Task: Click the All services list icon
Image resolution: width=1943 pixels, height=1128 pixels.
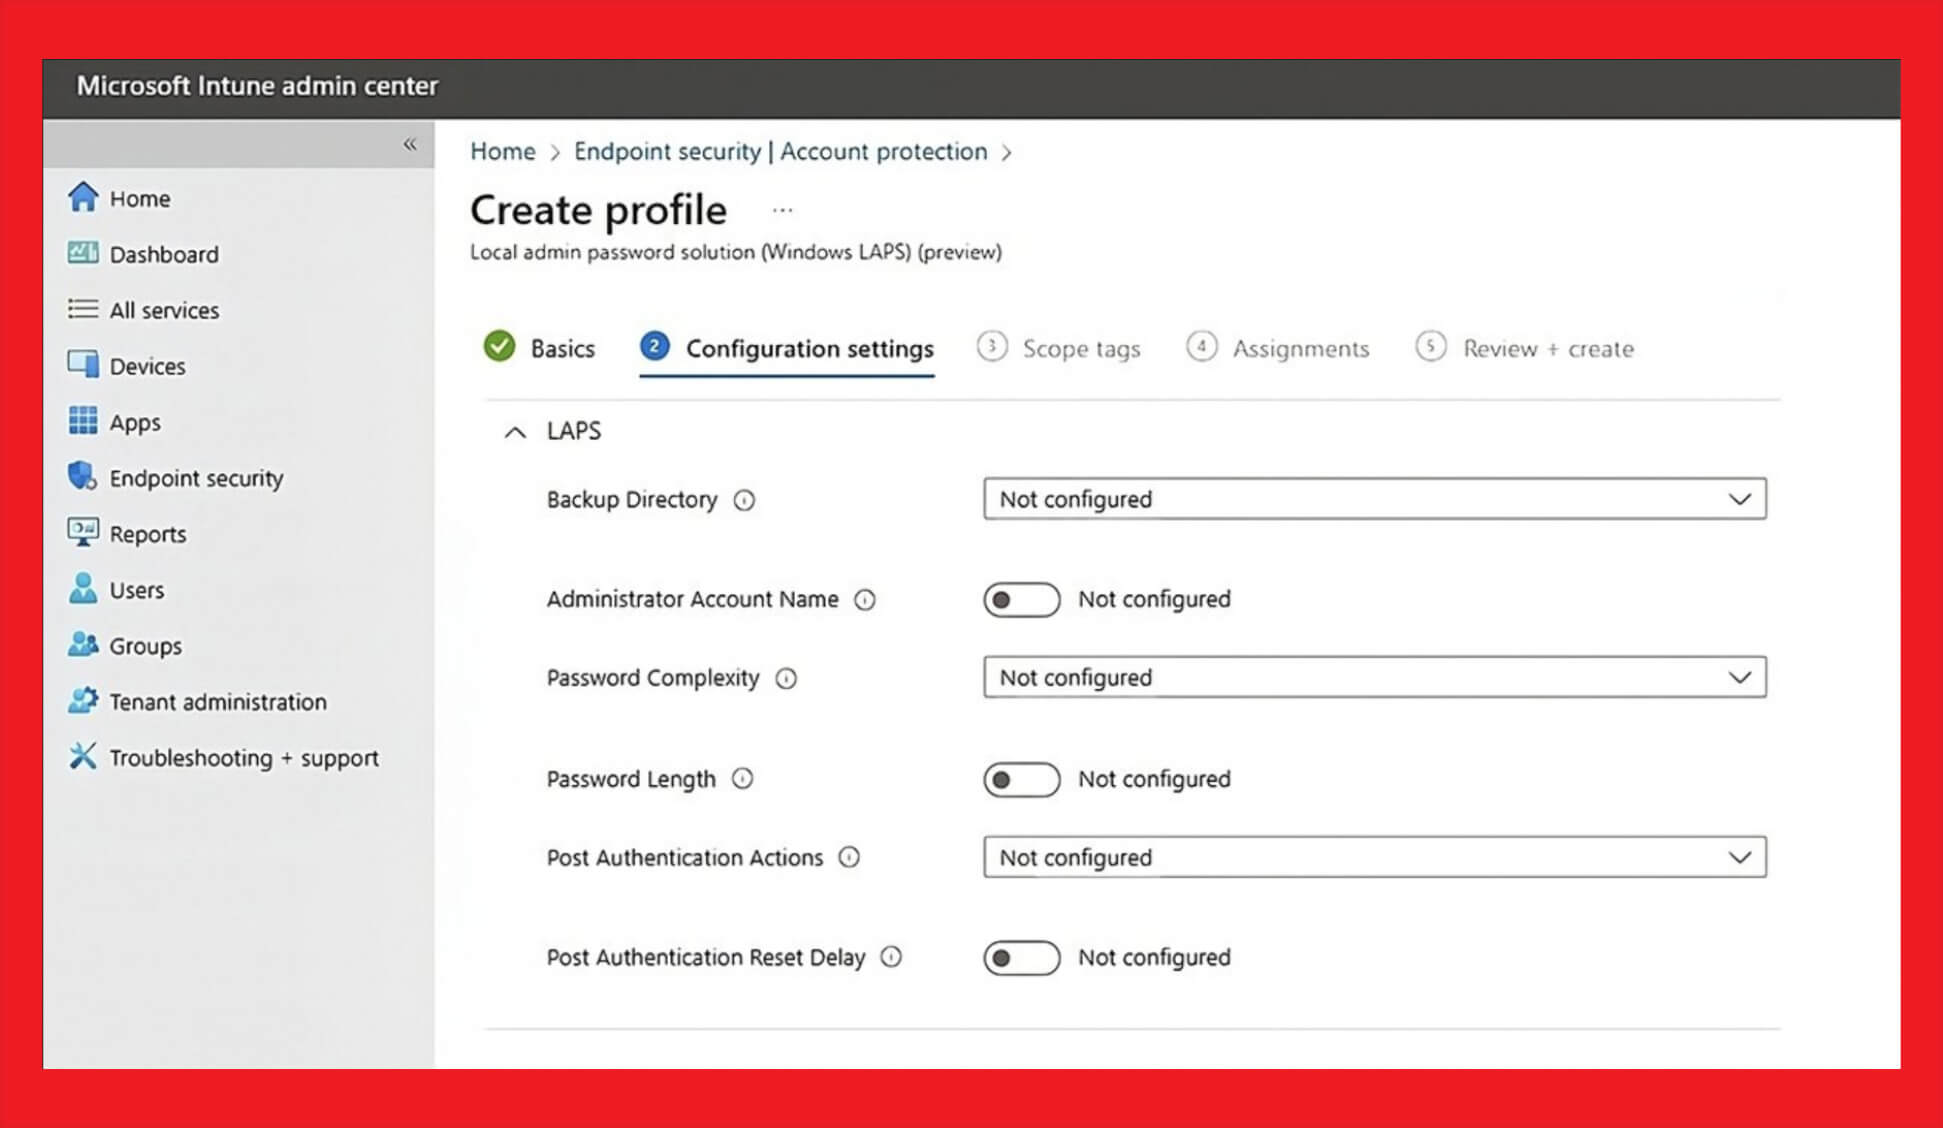Action: 83,309
